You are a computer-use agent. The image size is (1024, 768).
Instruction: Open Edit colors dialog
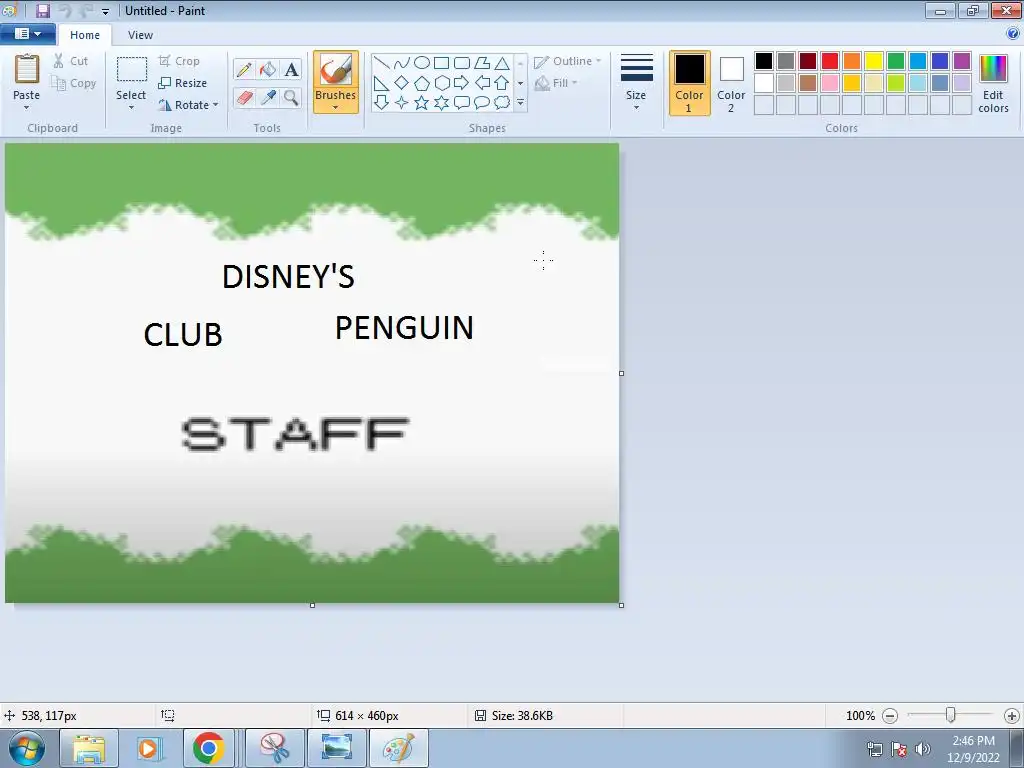point(993,83)
